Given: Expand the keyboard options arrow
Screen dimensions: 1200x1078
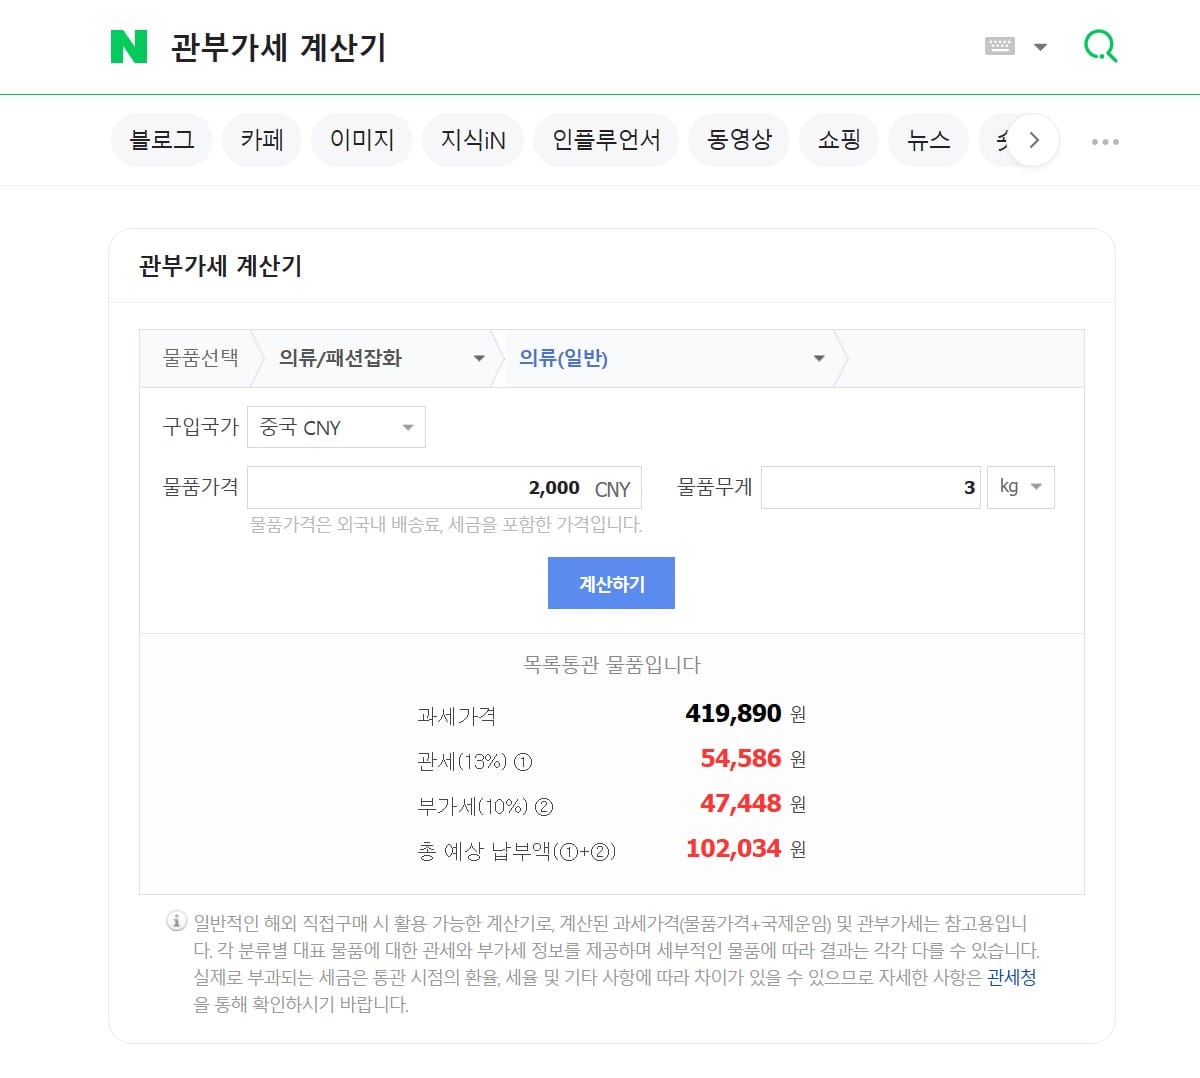Looking at the screenshot, I should pyautogui.click(x=1040, y=47).
